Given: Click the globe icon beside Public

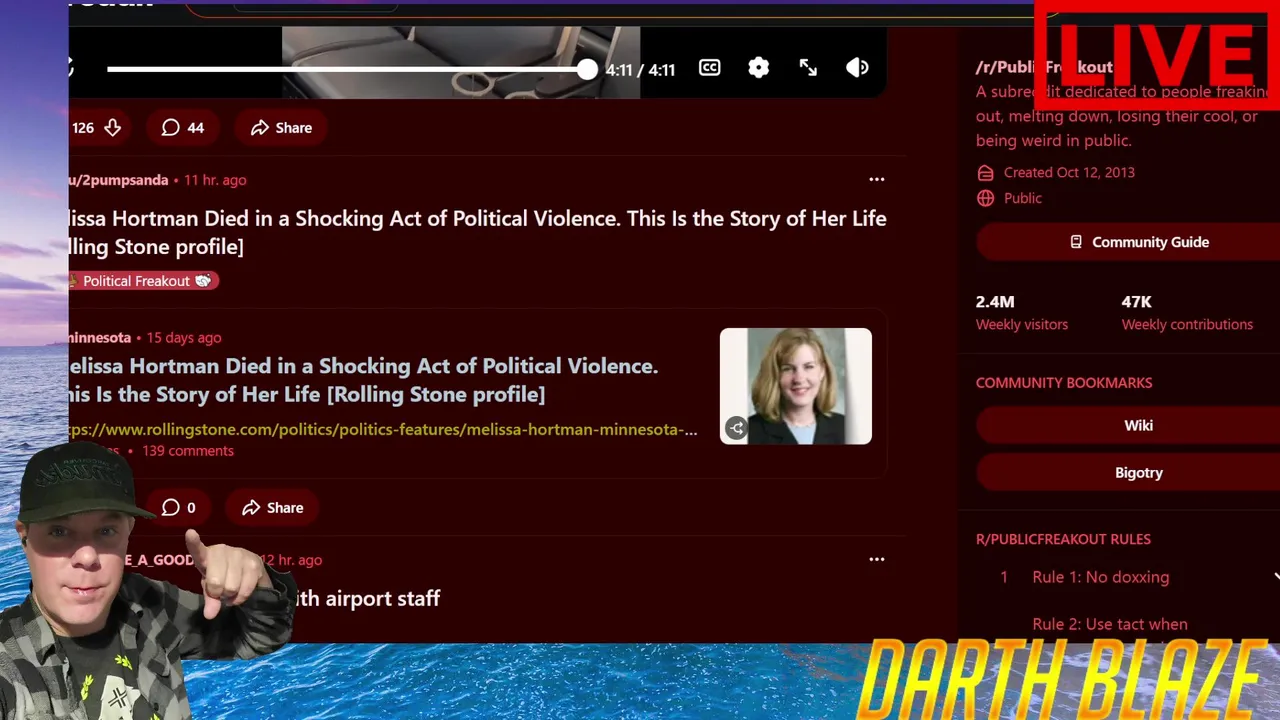Looking at the screenshot, I should coord(985,198).
